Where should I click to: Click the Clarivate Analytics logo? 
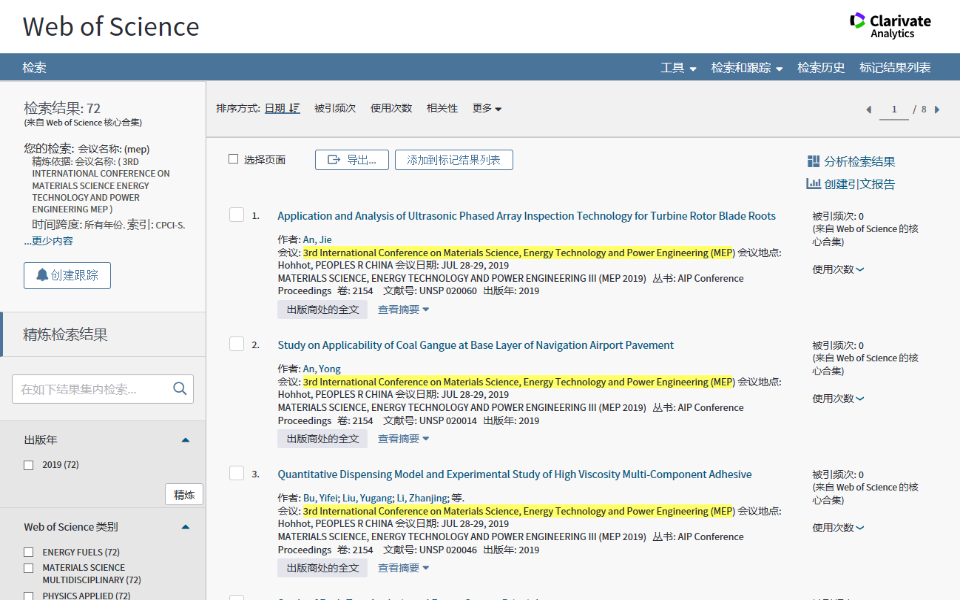tap(890, 26)
